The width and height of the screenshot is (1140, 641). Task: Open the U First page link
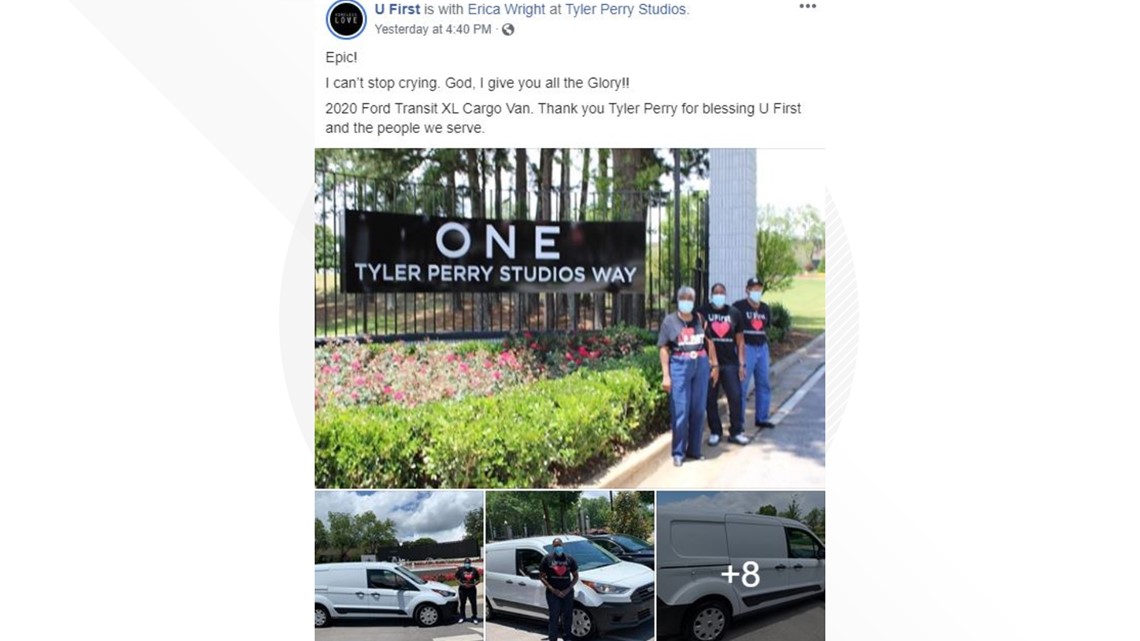pyautogui.click(x=397, y=9)
